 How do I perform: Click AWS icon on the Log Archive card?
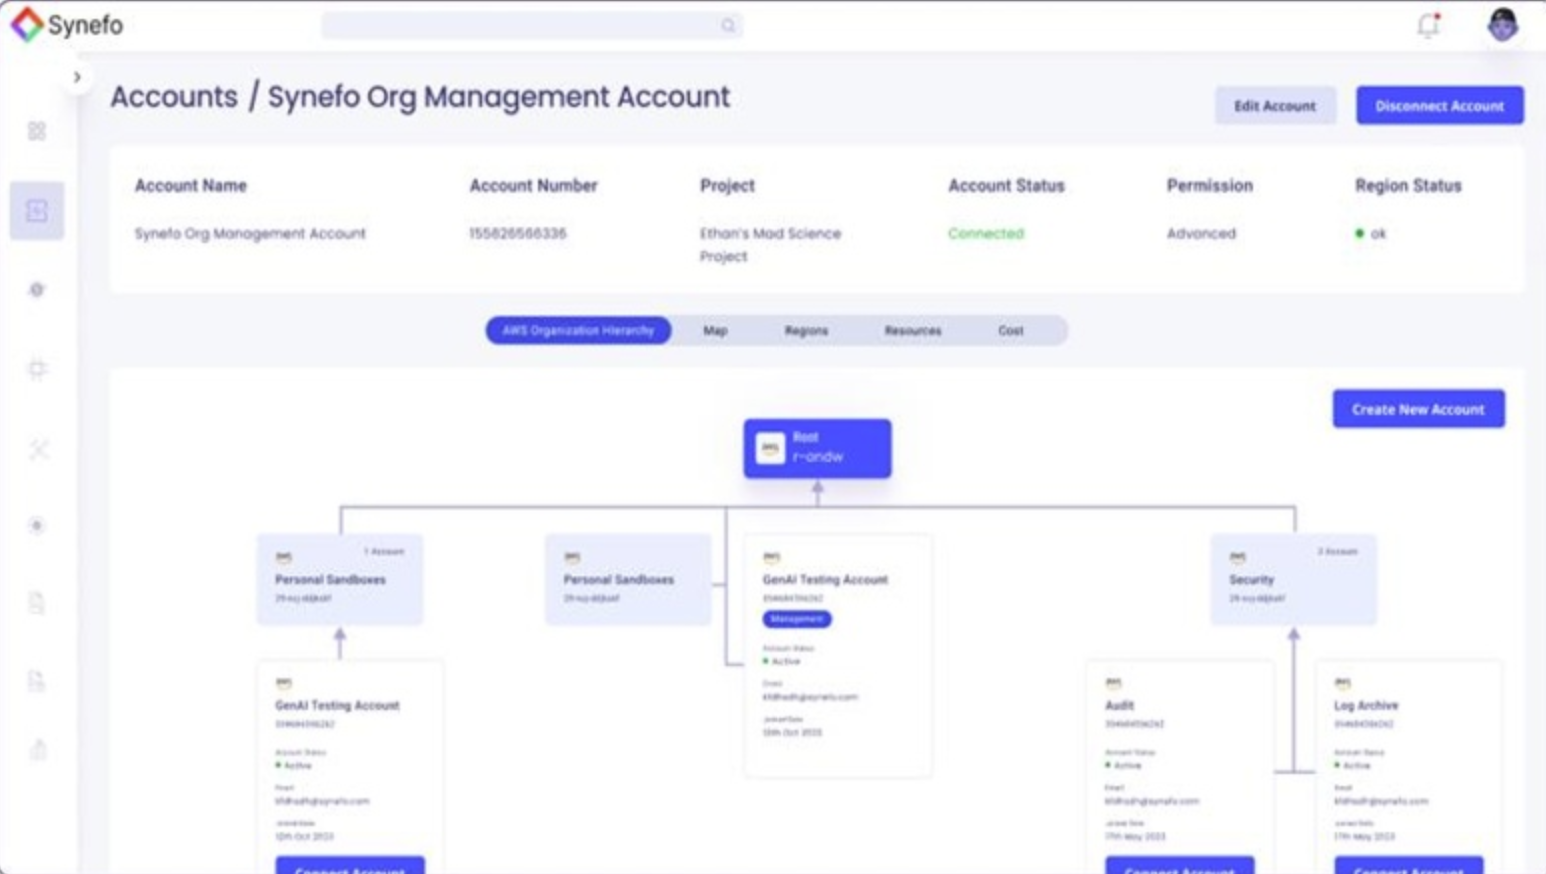tap(1342, 683)
